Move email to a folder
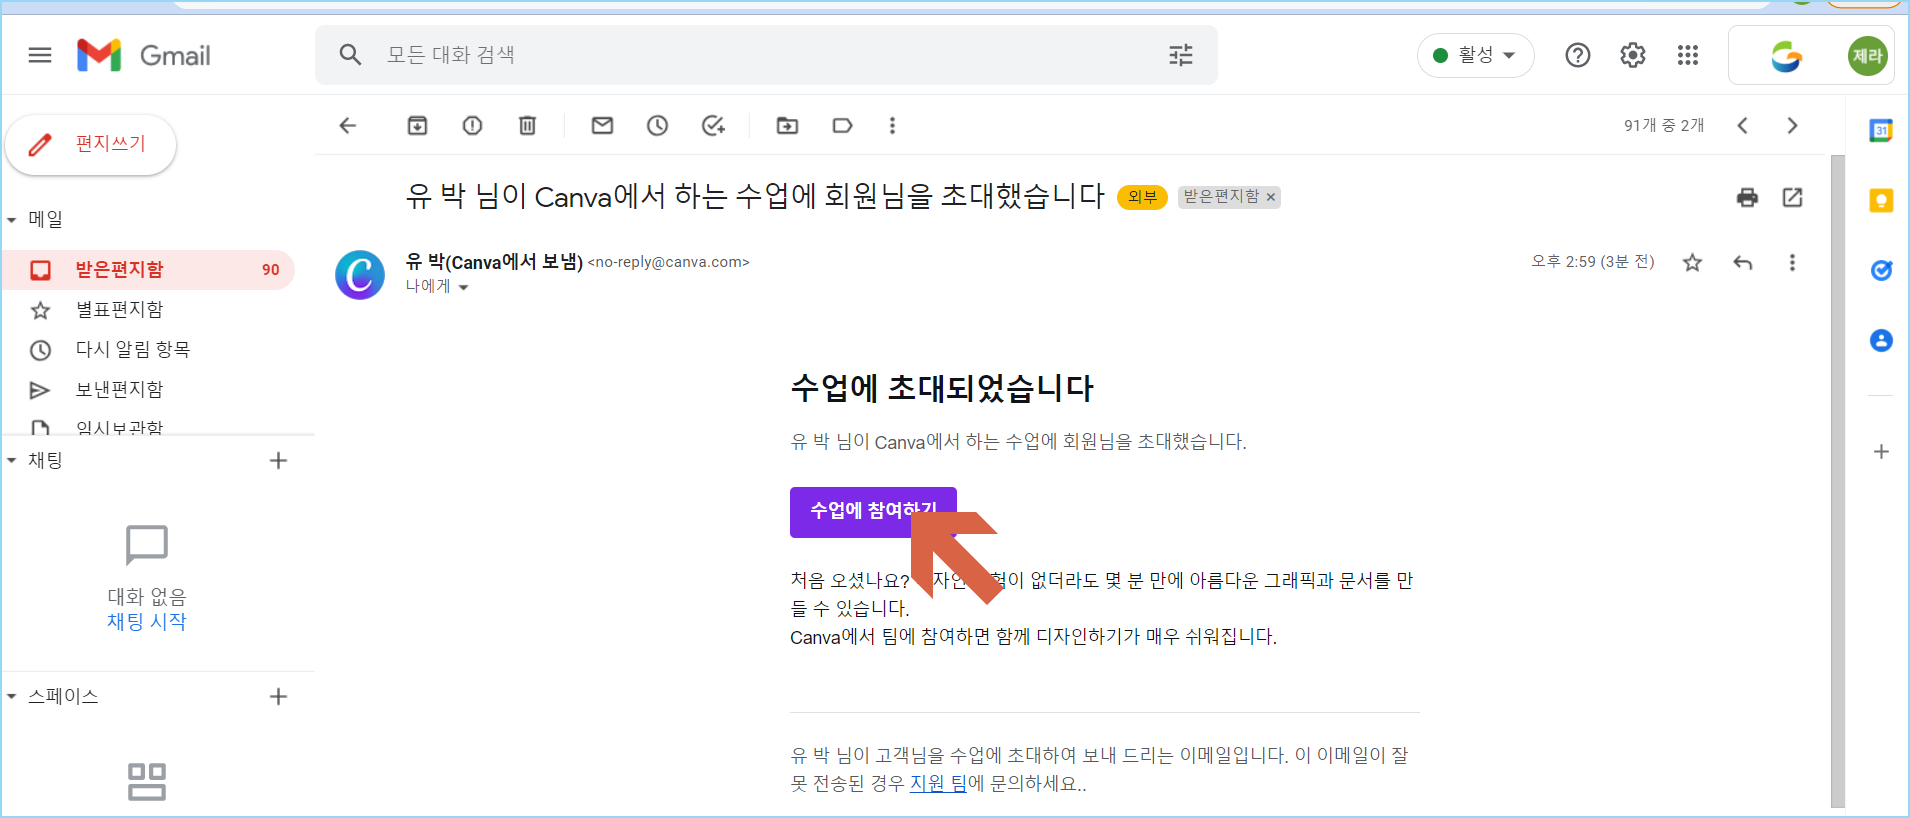1910x818 pixels. pos(787,125)
